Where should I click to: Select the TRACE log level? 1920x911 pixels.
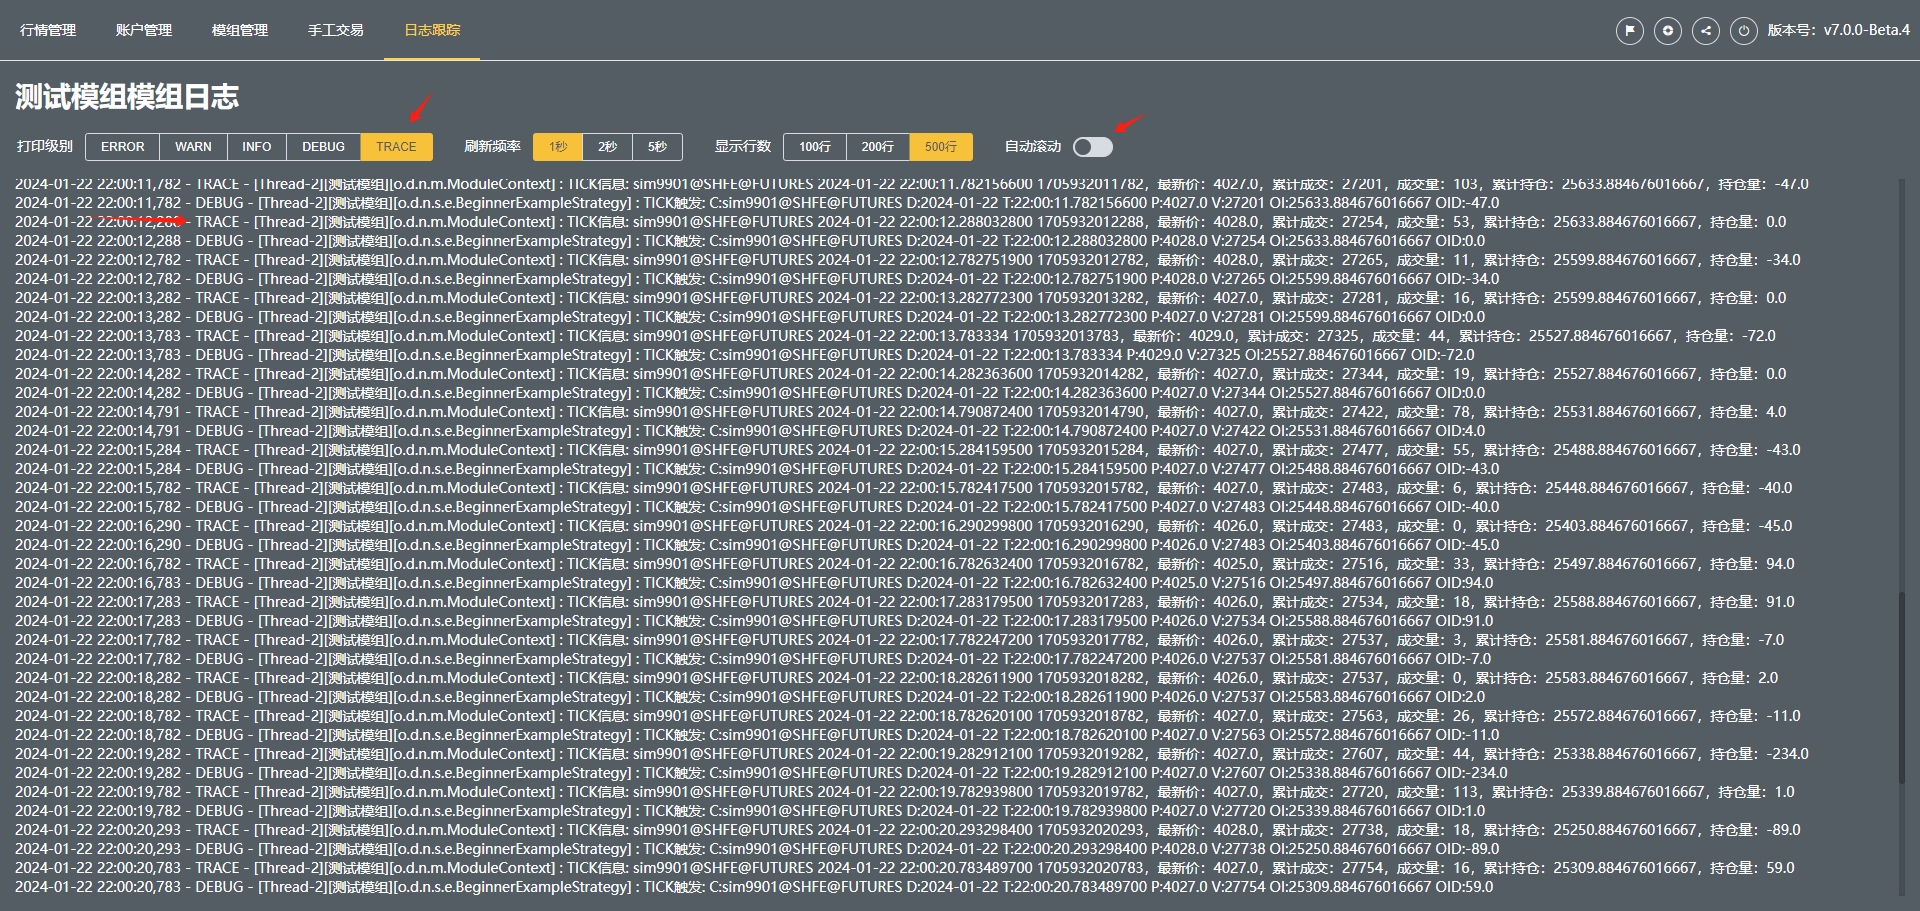(x=396, y=147)
